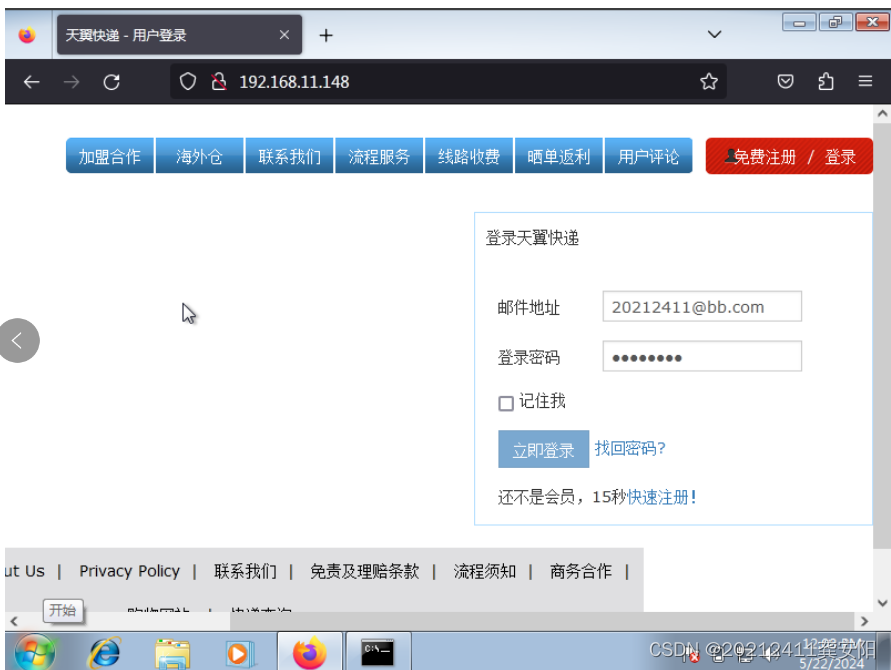Bookmark this page with the star icon

pos(709,82)
